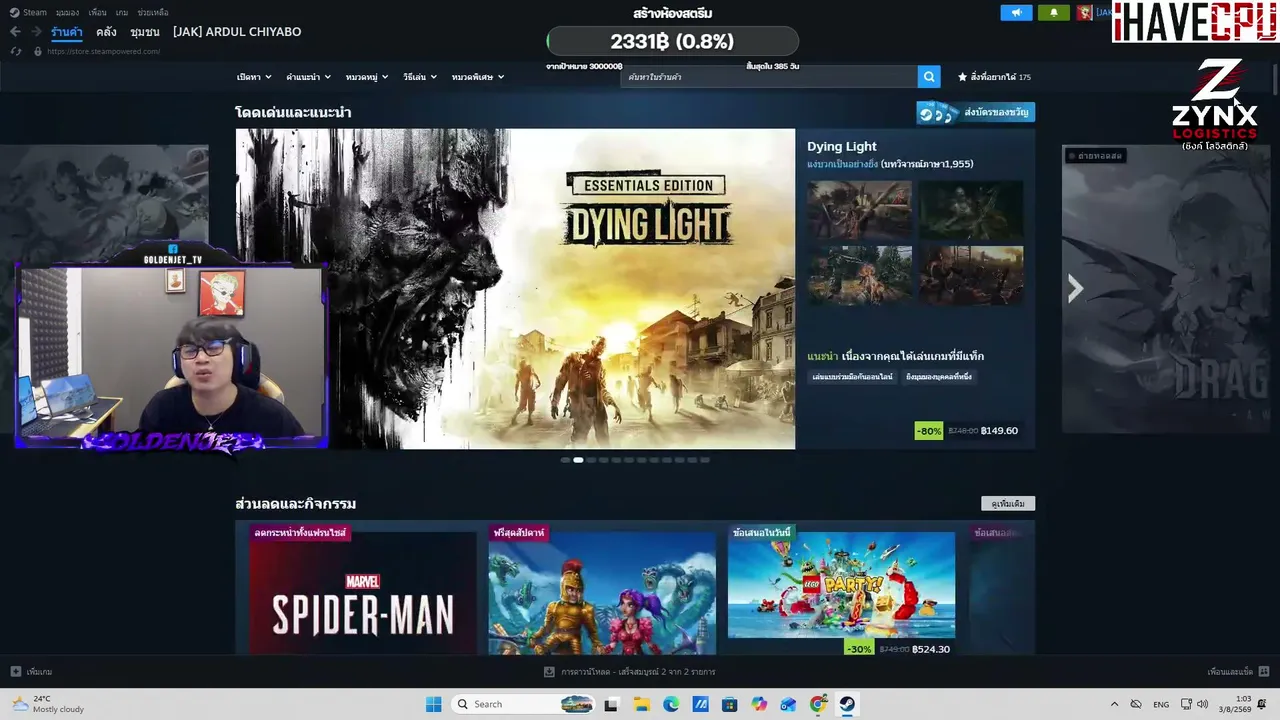Open the Outlook icon on the taskbar
The image size is (1280, 720).
coord(788,704)
